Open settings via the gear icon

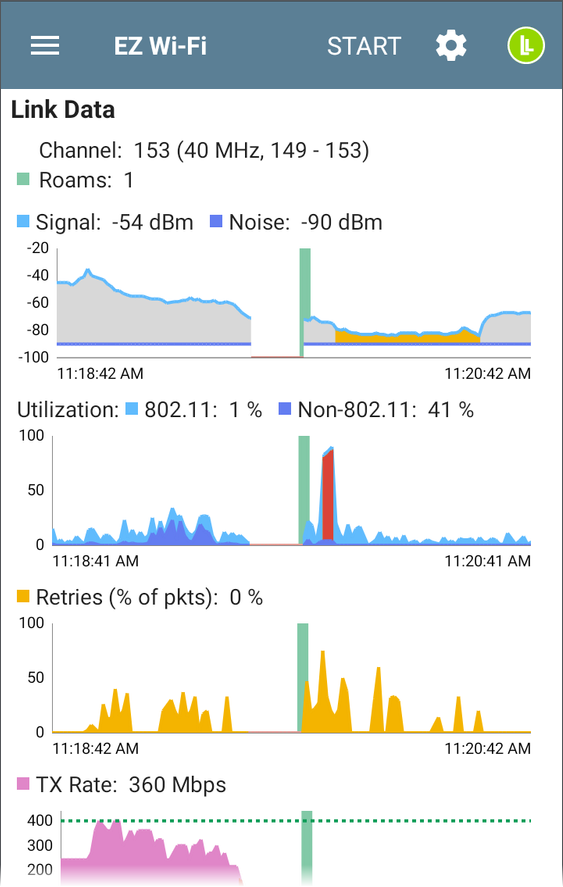point(451,46)
